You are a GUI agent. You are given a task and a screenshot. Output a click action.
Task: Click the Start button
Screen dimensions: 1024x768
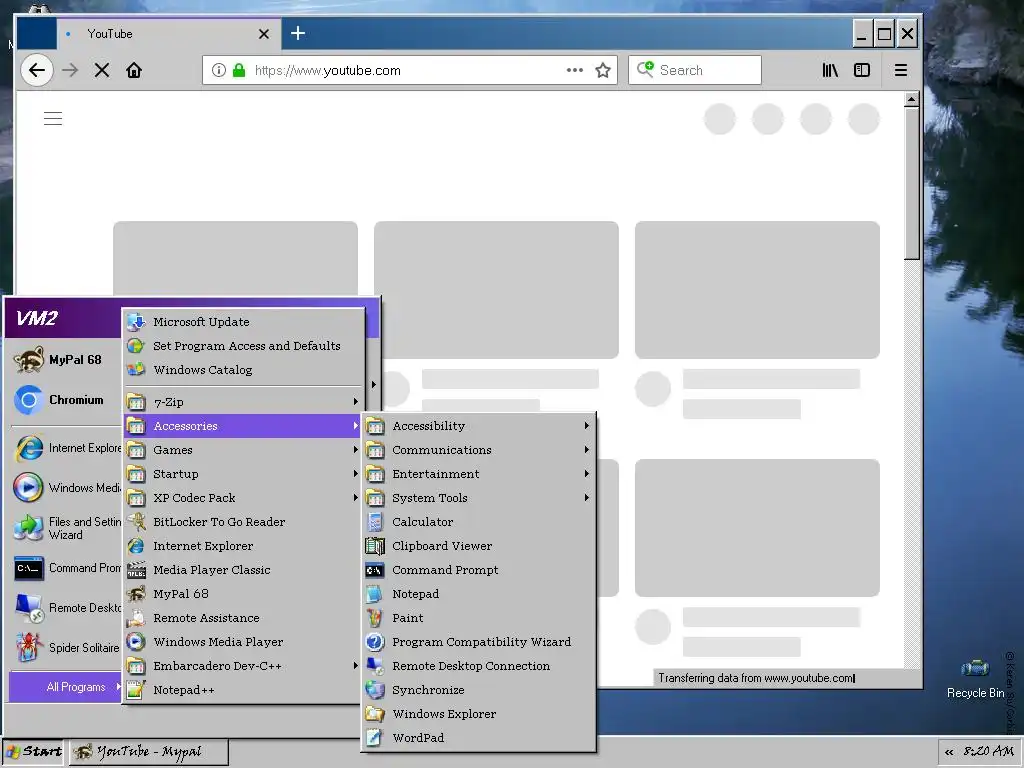point(34,752)
